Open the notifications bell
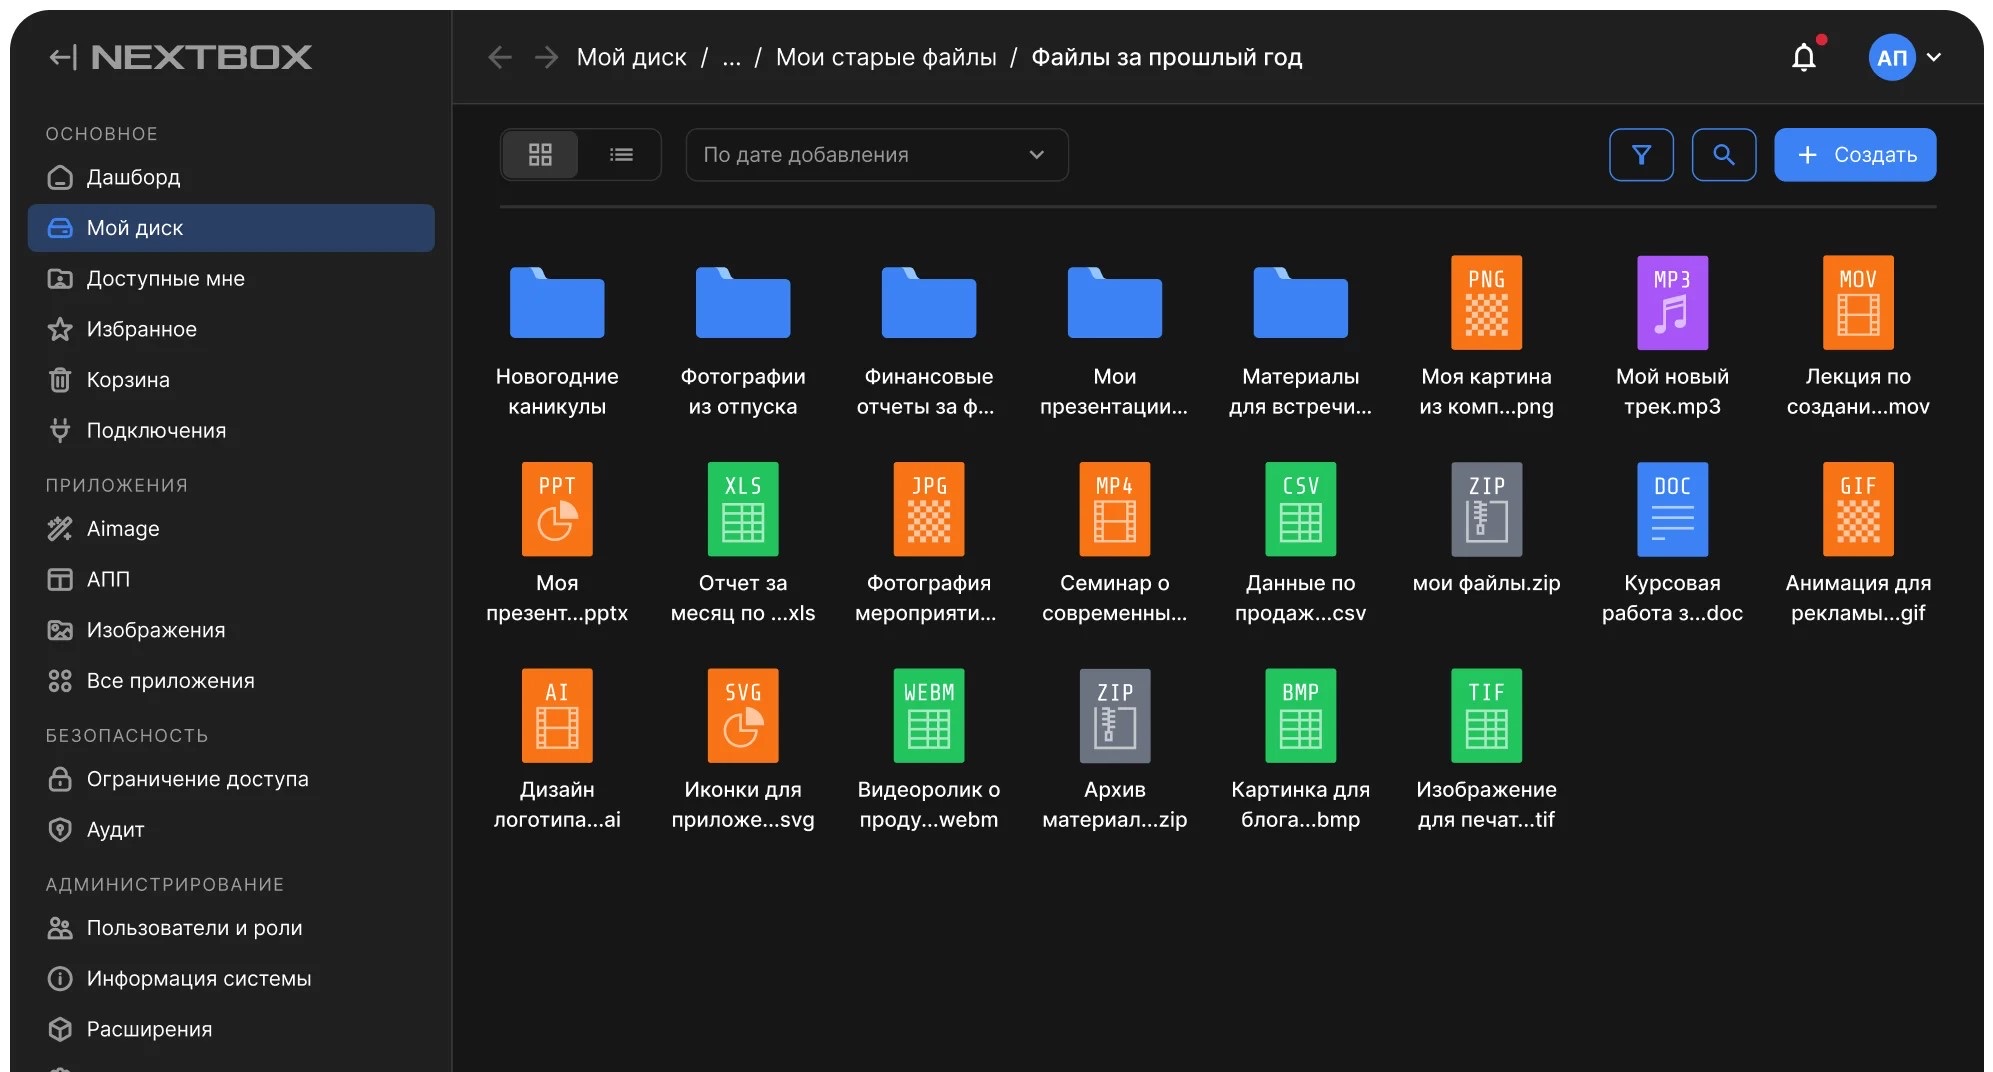Image resolution: width=1993 pixels, height=1072 pixels. click(1804, 57)
